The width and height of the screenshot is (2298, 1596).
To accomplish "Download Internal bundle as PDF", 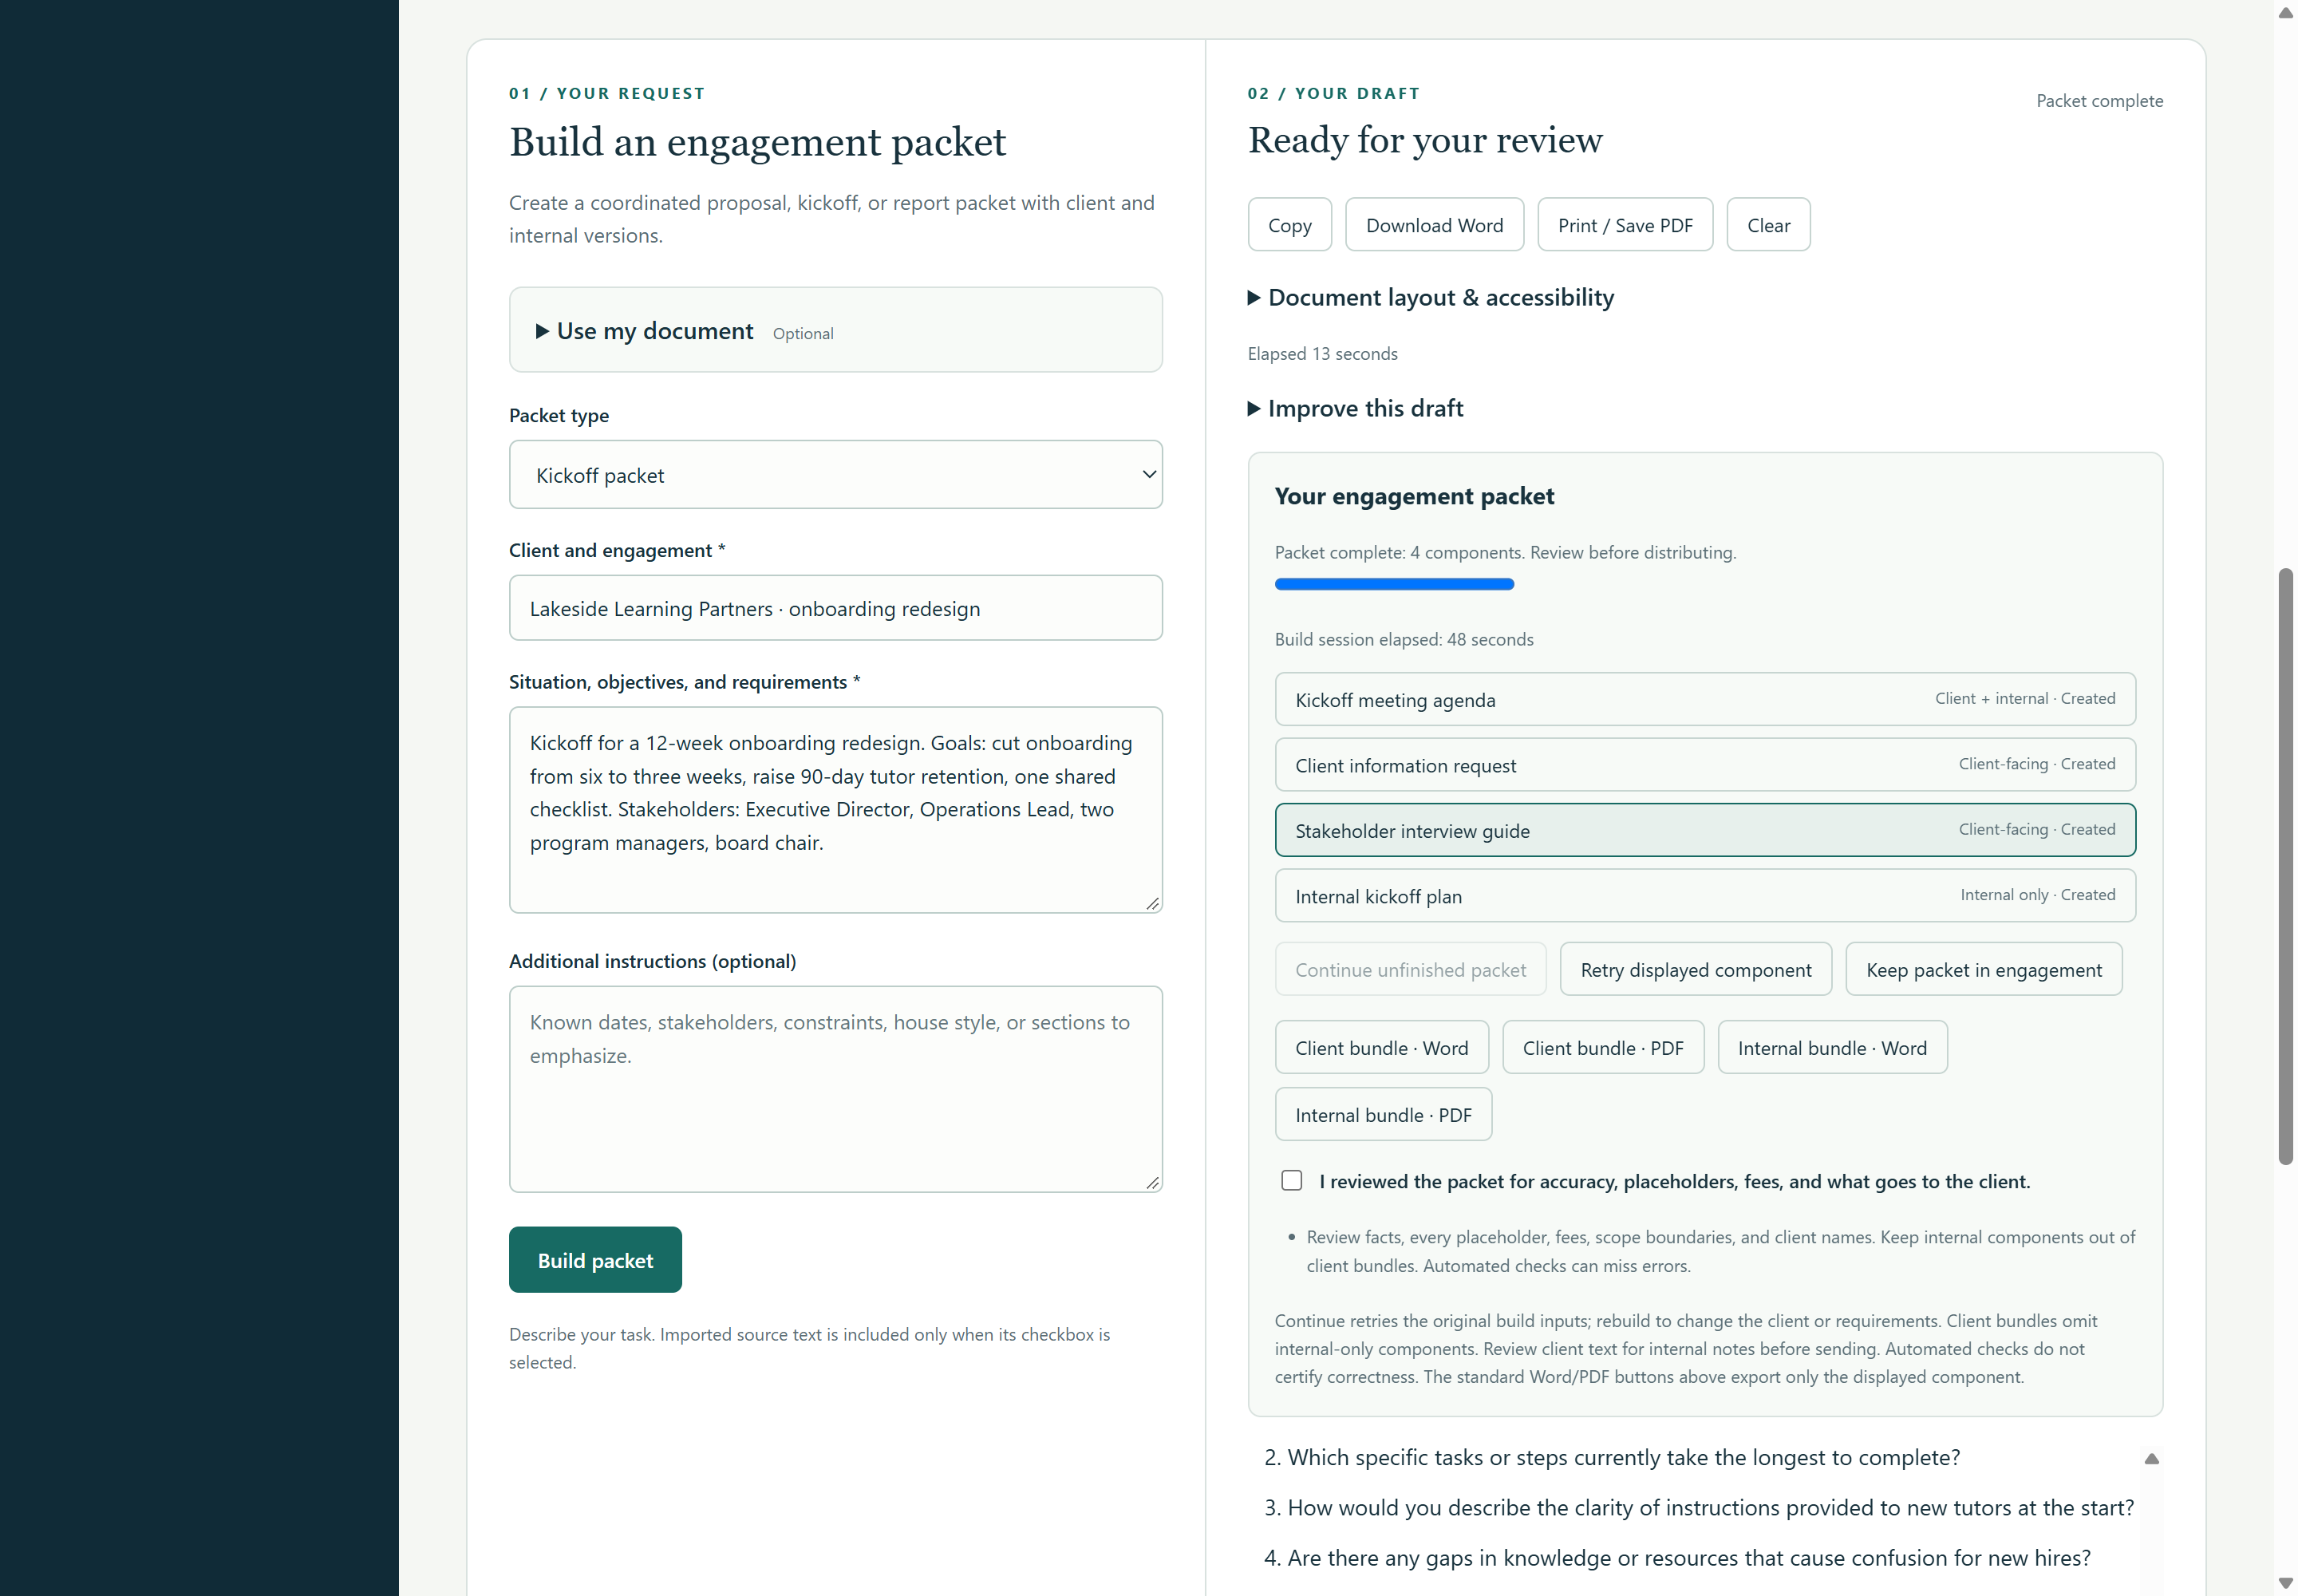I will point(1383,1114).
